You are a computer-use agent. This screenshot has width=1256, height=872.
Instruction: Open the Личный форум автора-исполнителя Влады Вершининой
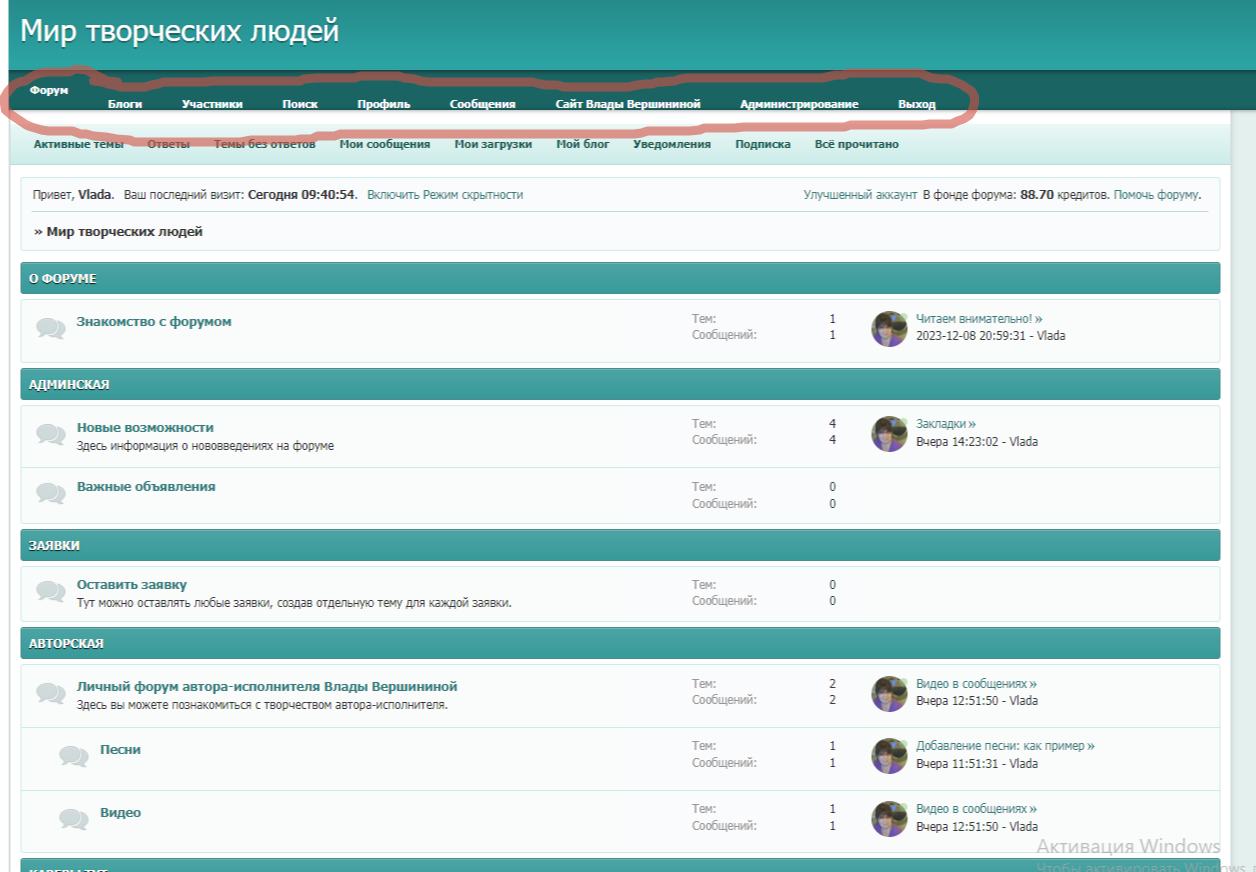[x=267, y=687]
